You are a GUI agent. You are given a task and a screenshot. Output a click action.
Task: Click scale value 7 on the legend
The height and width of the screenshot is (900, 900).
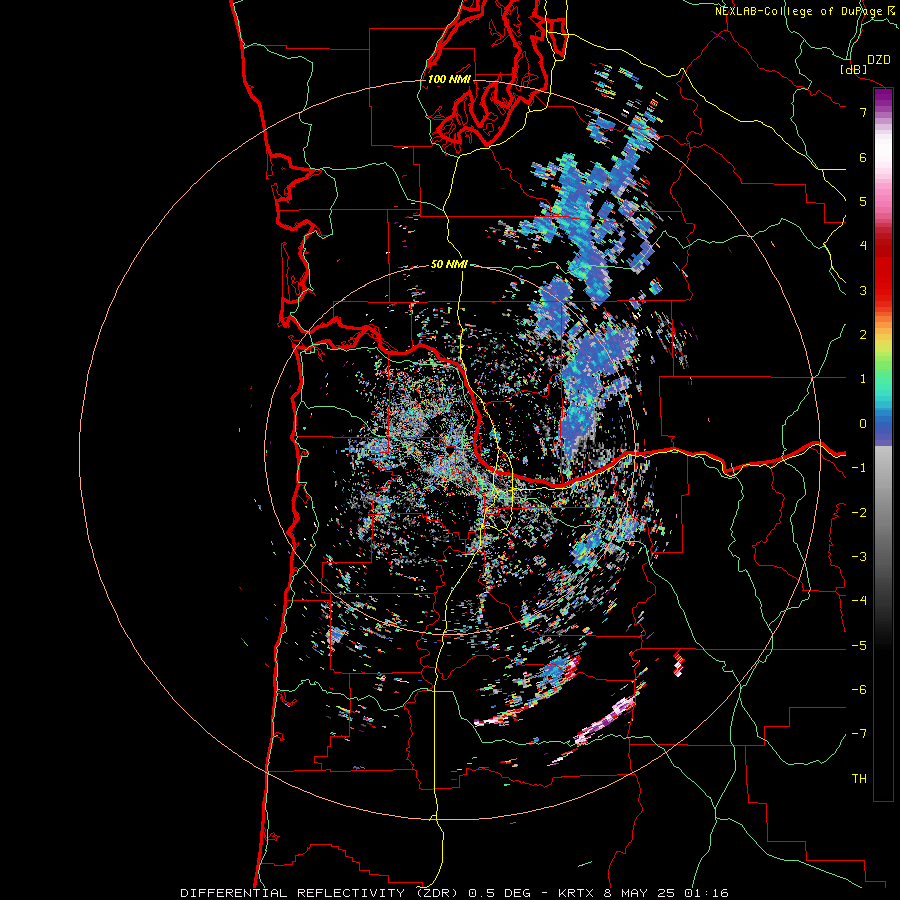point(863,112)
